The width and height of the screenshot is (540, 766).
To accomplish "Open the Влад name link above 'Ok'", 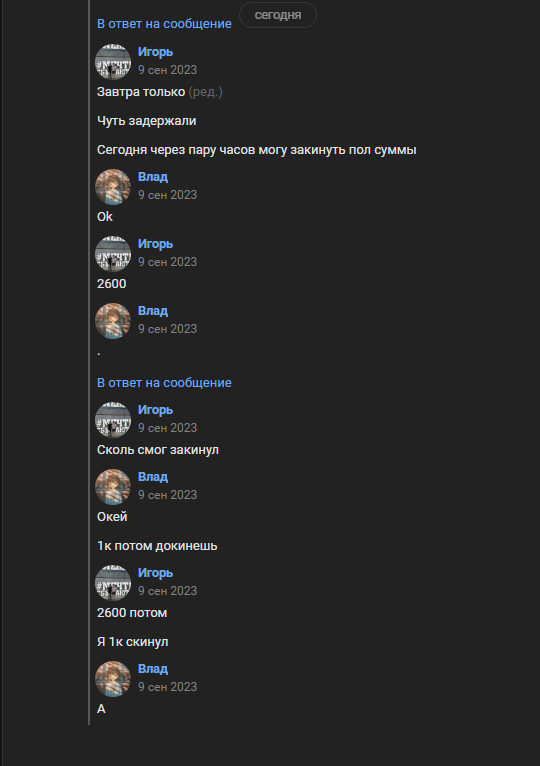I will click(153, 177).
